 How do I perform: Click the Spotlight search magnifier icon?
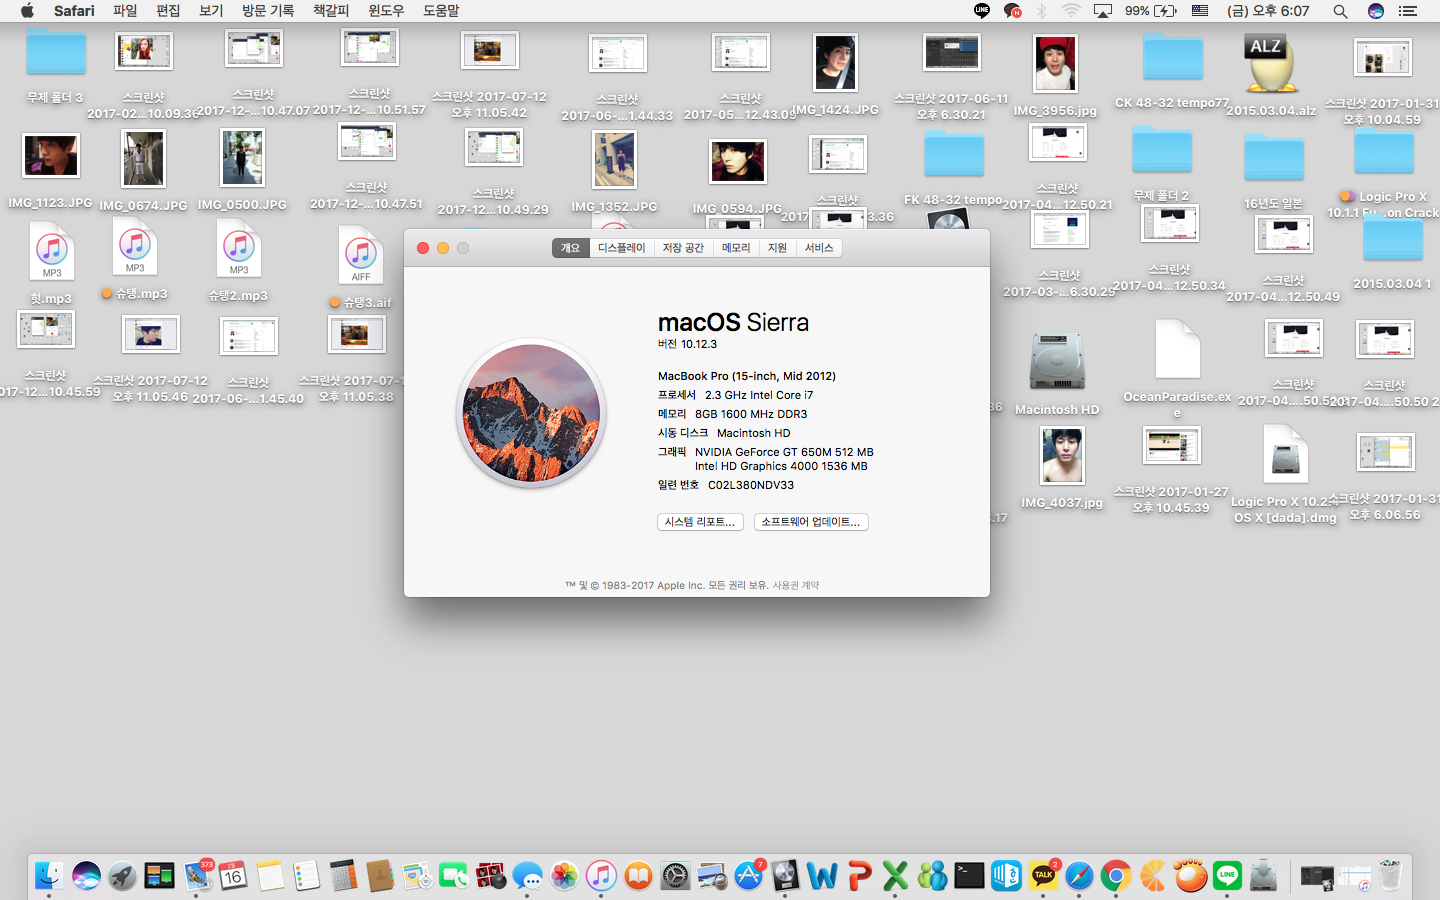click(x=1340, y=11)
